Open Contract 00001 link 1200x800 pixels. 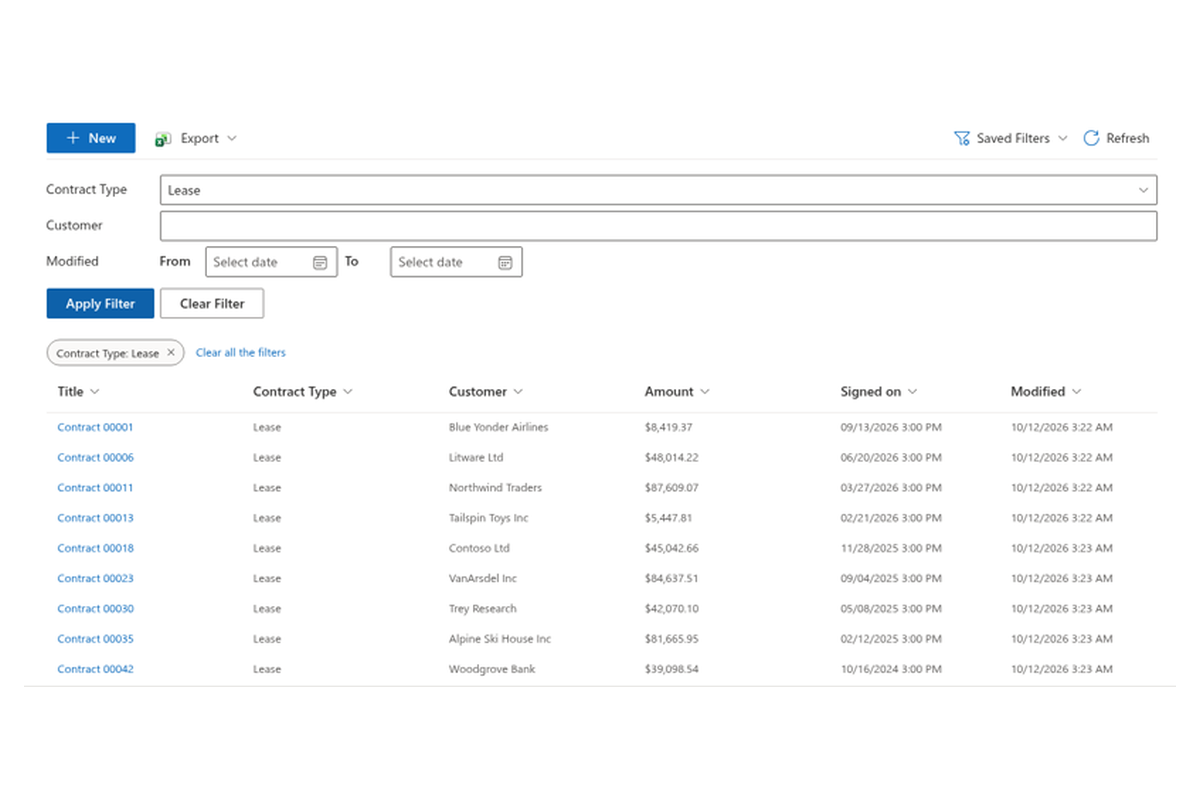[95, 428]
